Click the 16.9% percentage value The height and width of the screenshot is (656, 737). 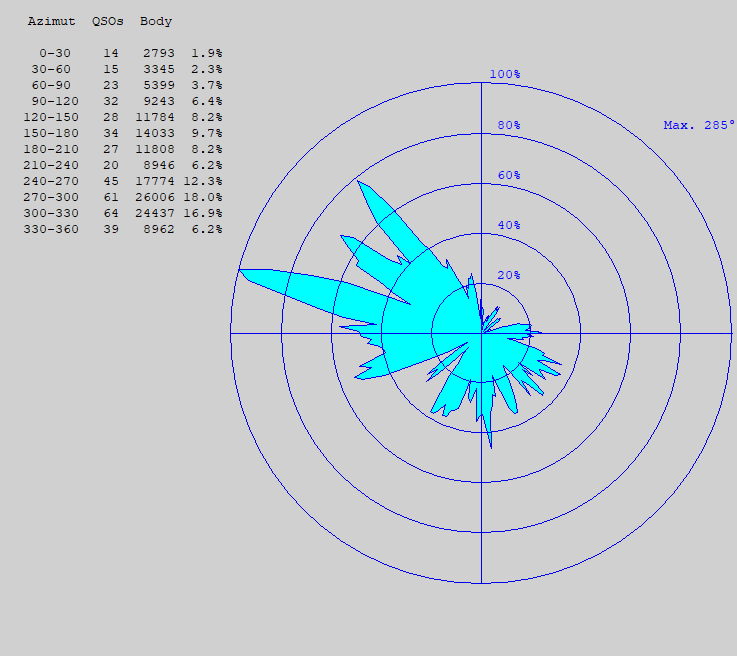coord(207,213)
